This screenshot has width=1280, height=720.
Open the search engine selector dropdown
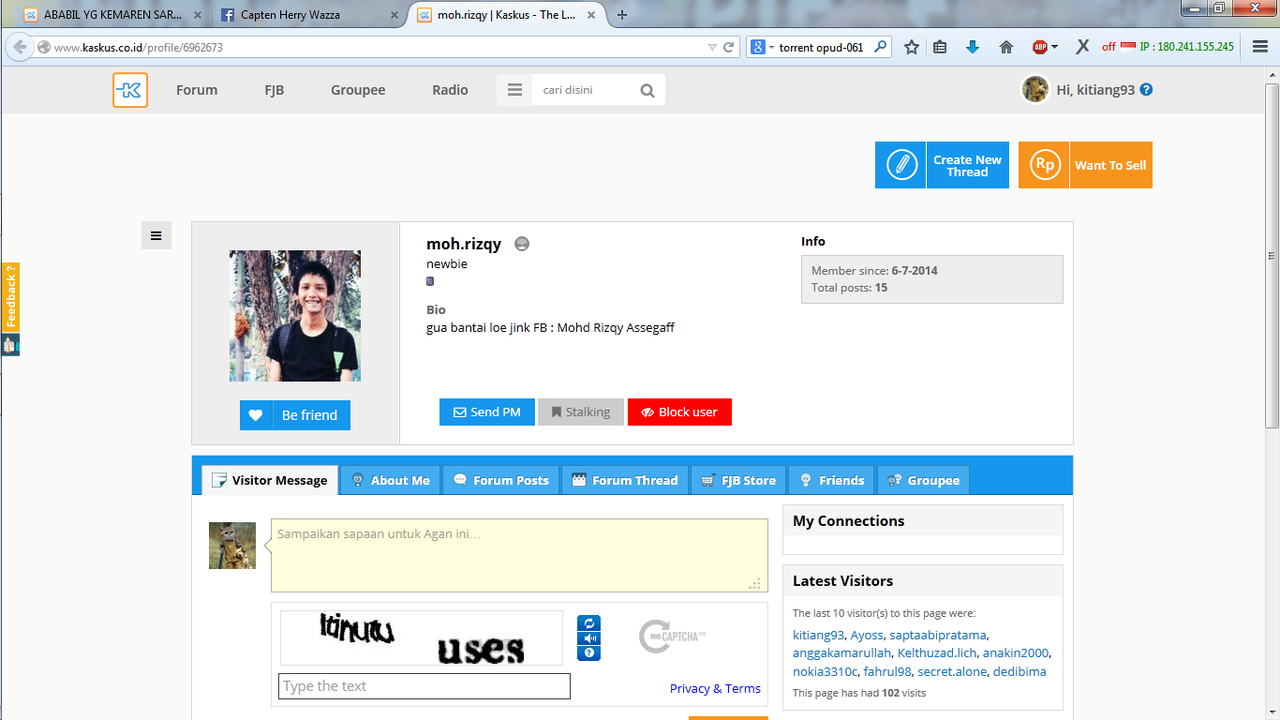pyautogui.click(x=762, y=47)
